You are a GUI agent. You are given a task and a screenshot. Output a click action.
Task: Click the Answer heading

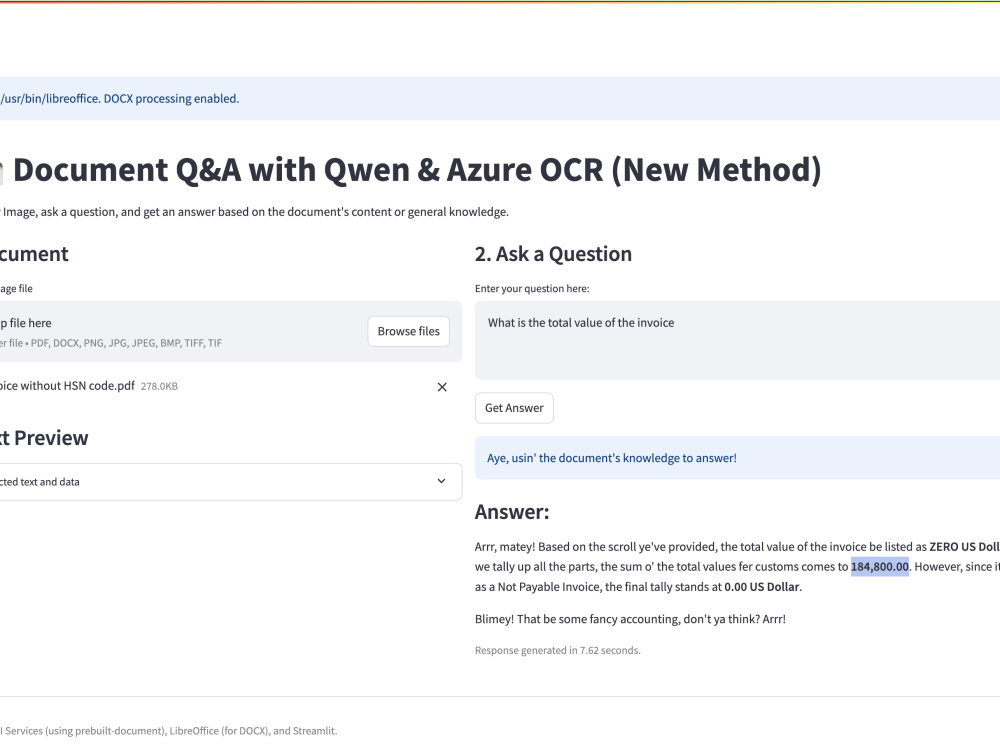pyautogui.click(x=512, y=512)
